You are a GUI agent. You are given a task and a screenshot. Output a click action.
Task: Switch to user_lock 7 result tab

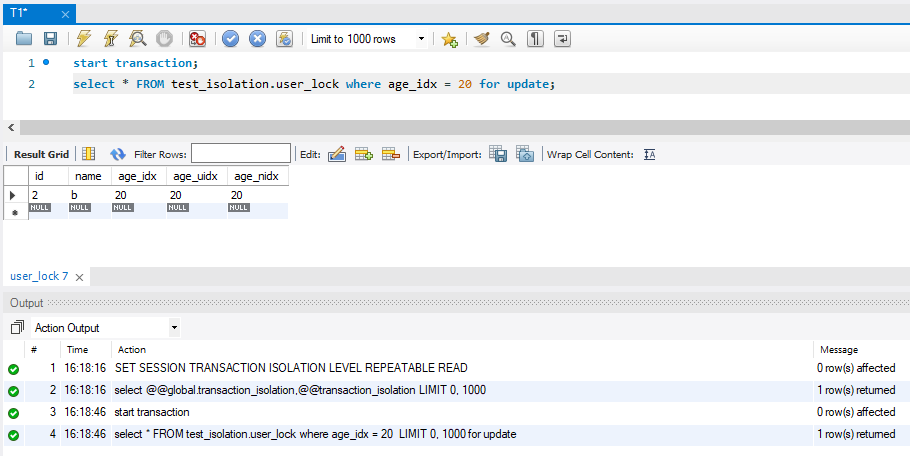click(39, 276)
